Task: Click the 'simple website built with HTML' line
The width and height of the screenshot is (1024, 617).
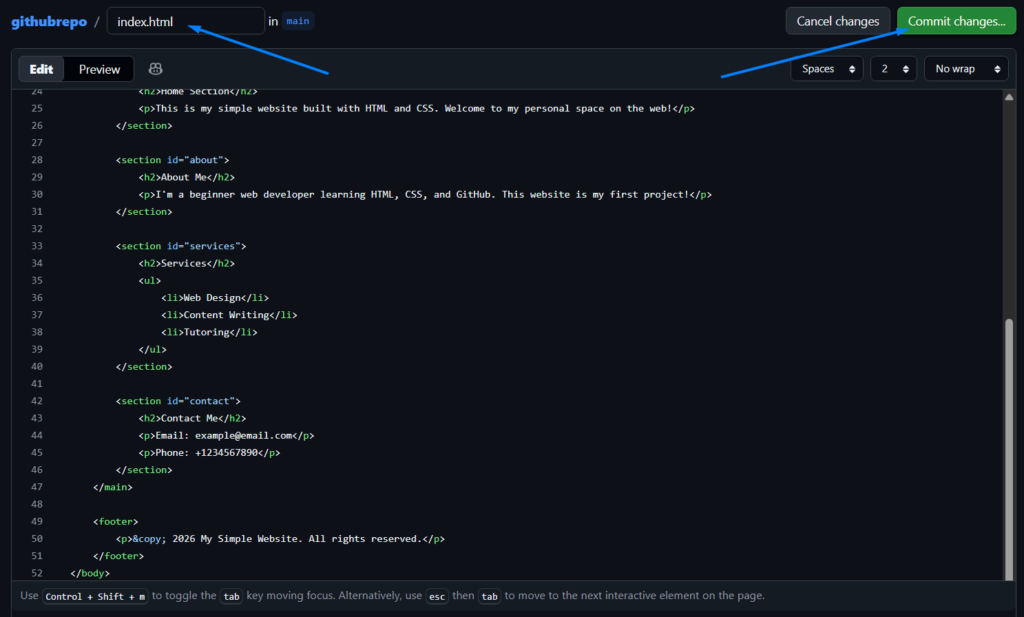Action: click(x=417, y=108)
